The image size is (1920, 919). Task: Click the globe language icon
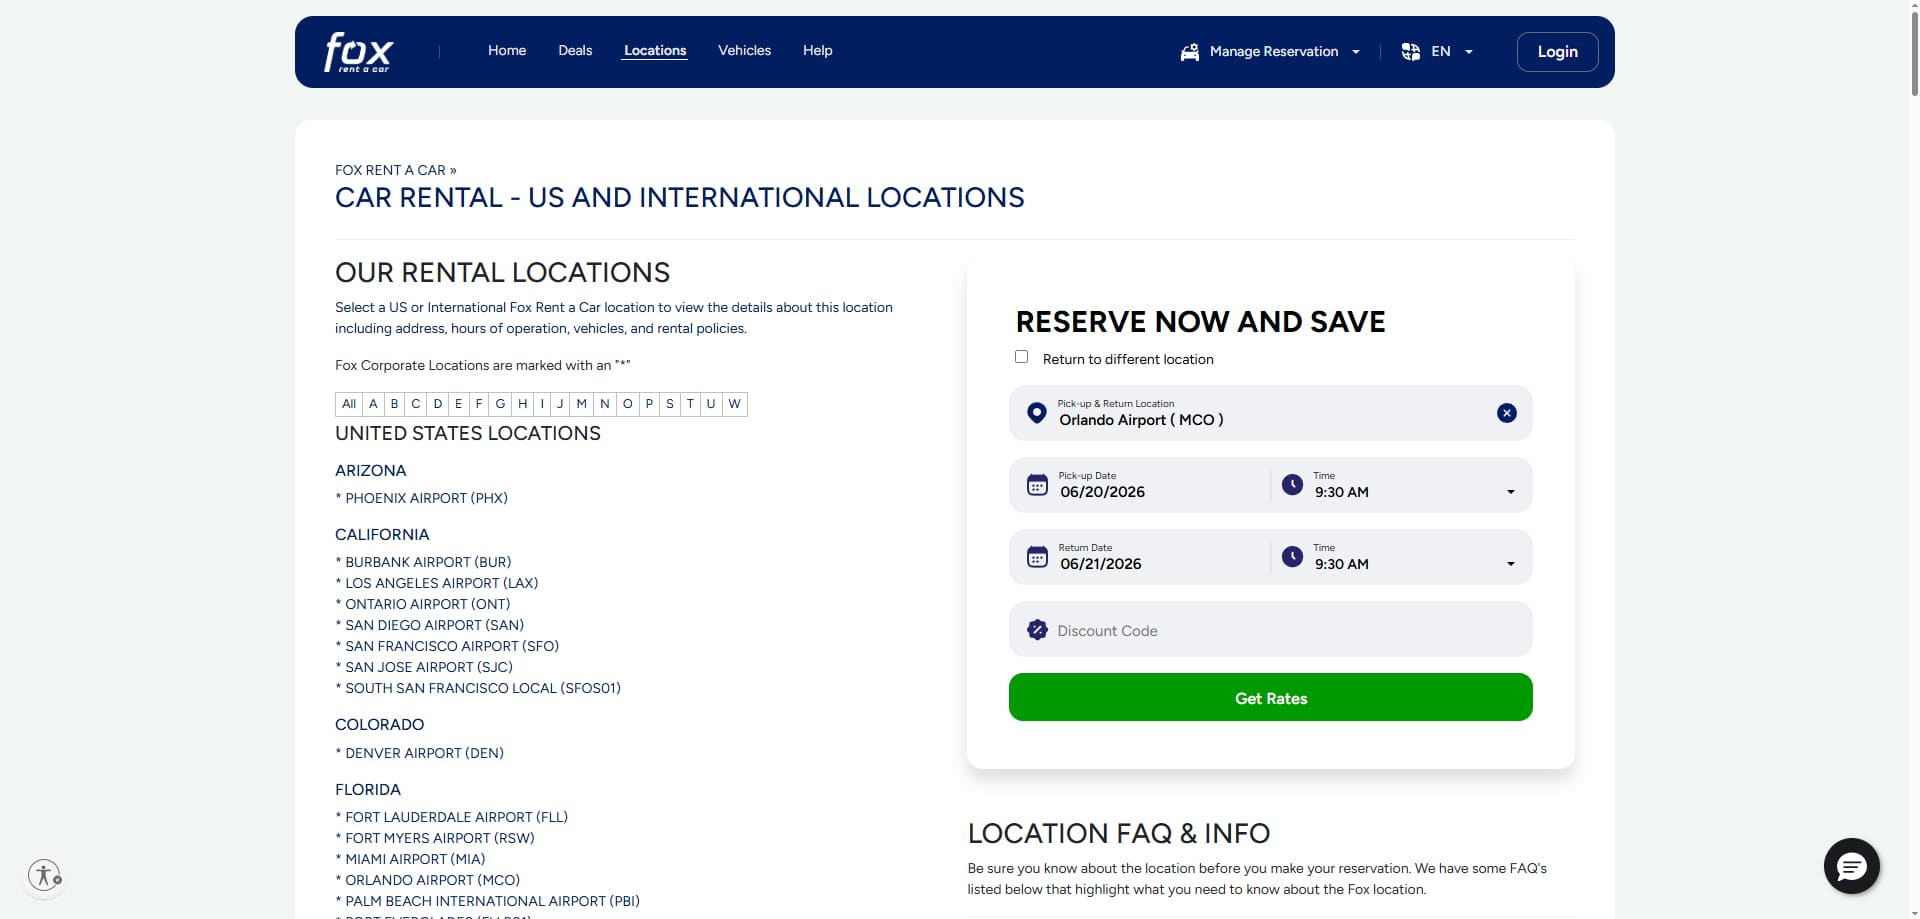pyautogui.click(x=1410, y=52)
